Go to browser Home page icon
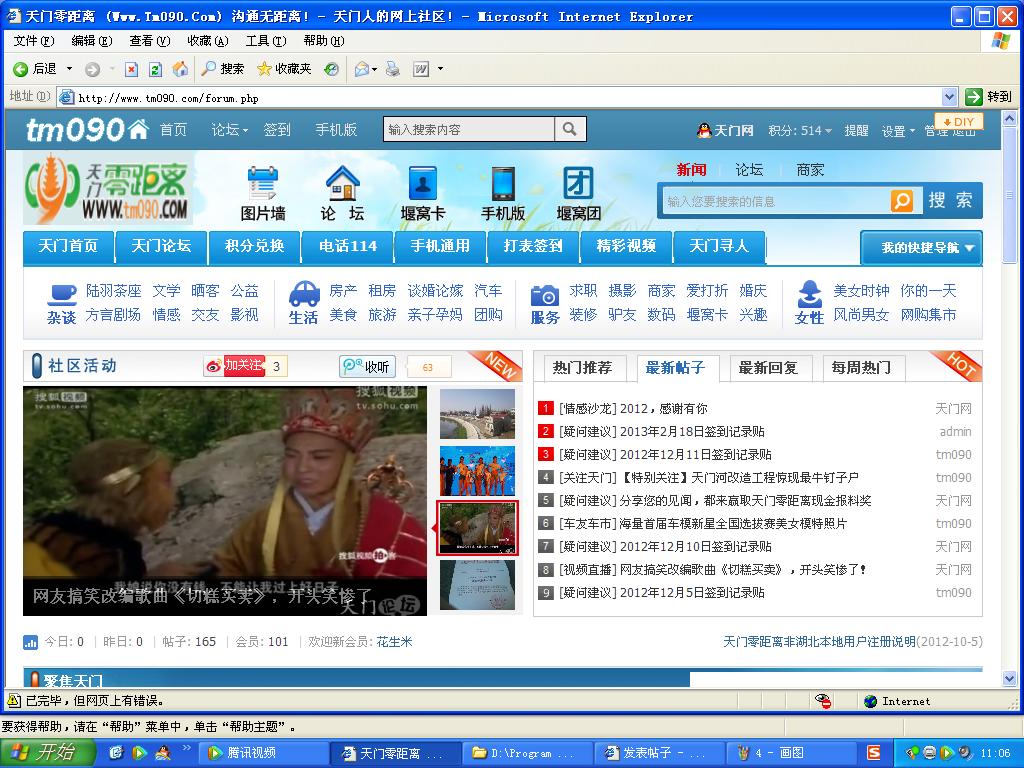The width and height of the screenshot is (1024, 768). coord(180,69)
